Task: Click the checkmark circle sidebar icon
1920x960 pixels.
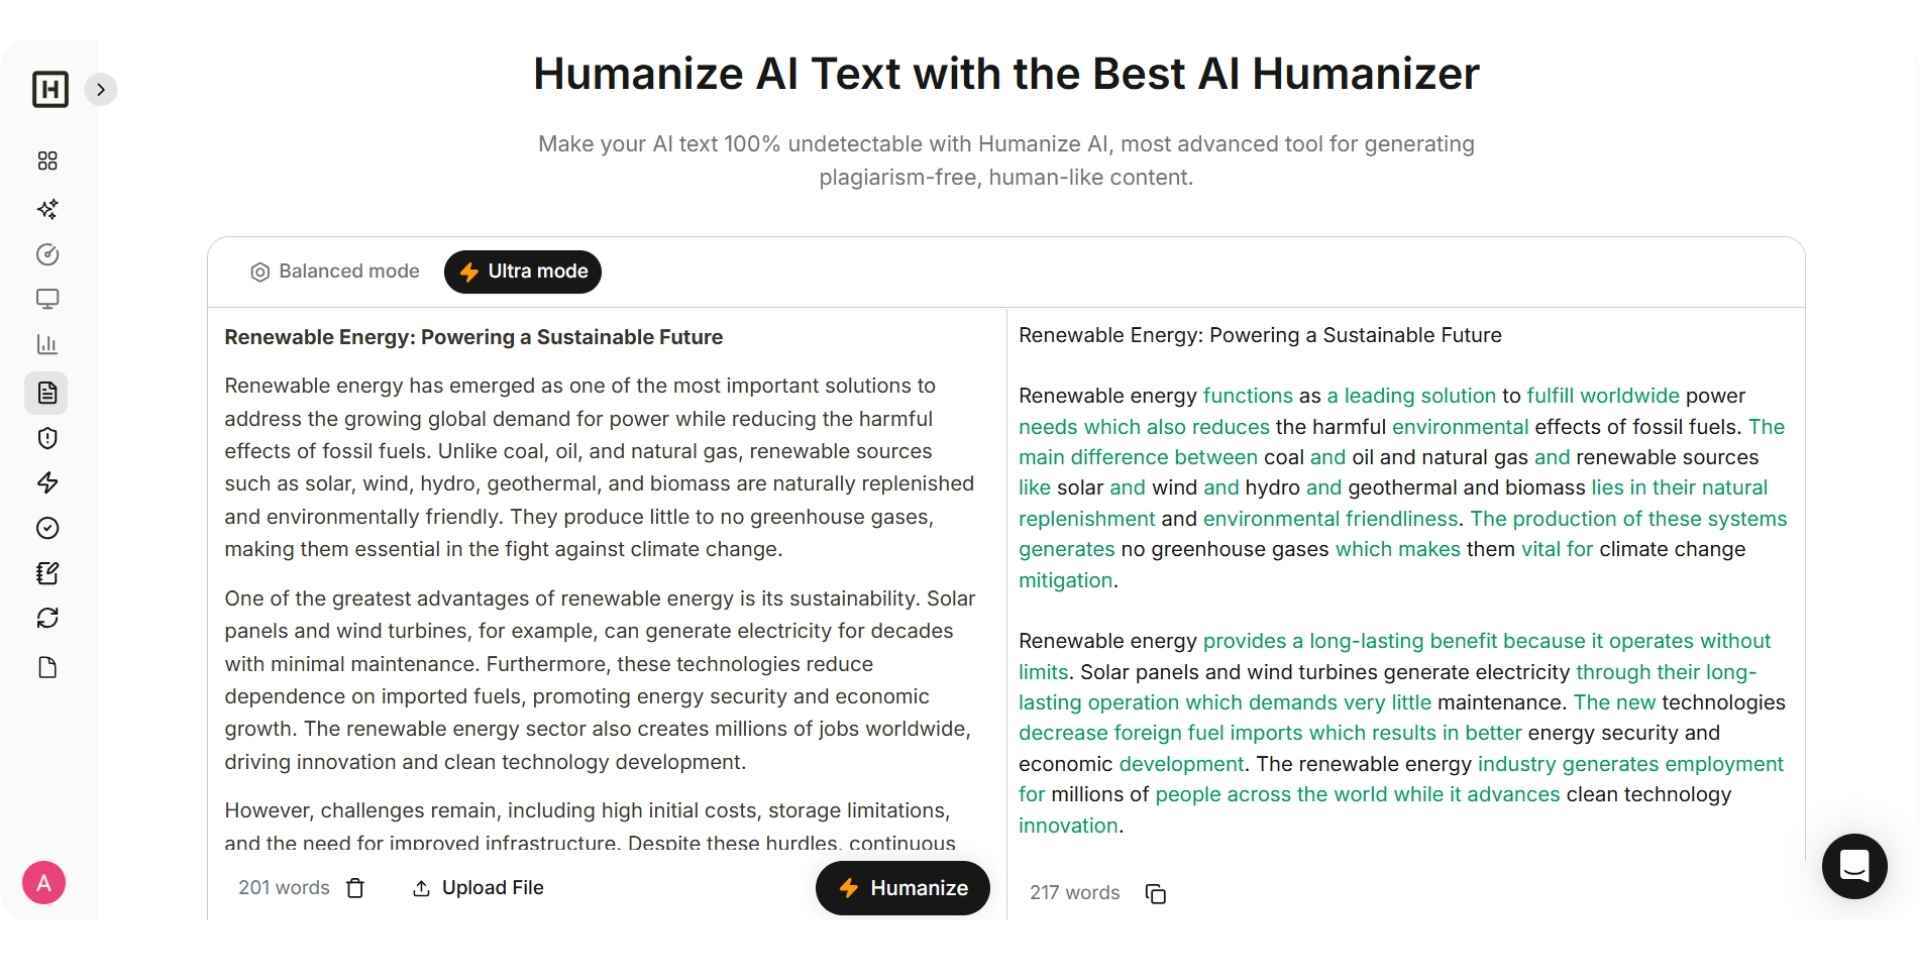Action: click(47, 528)
